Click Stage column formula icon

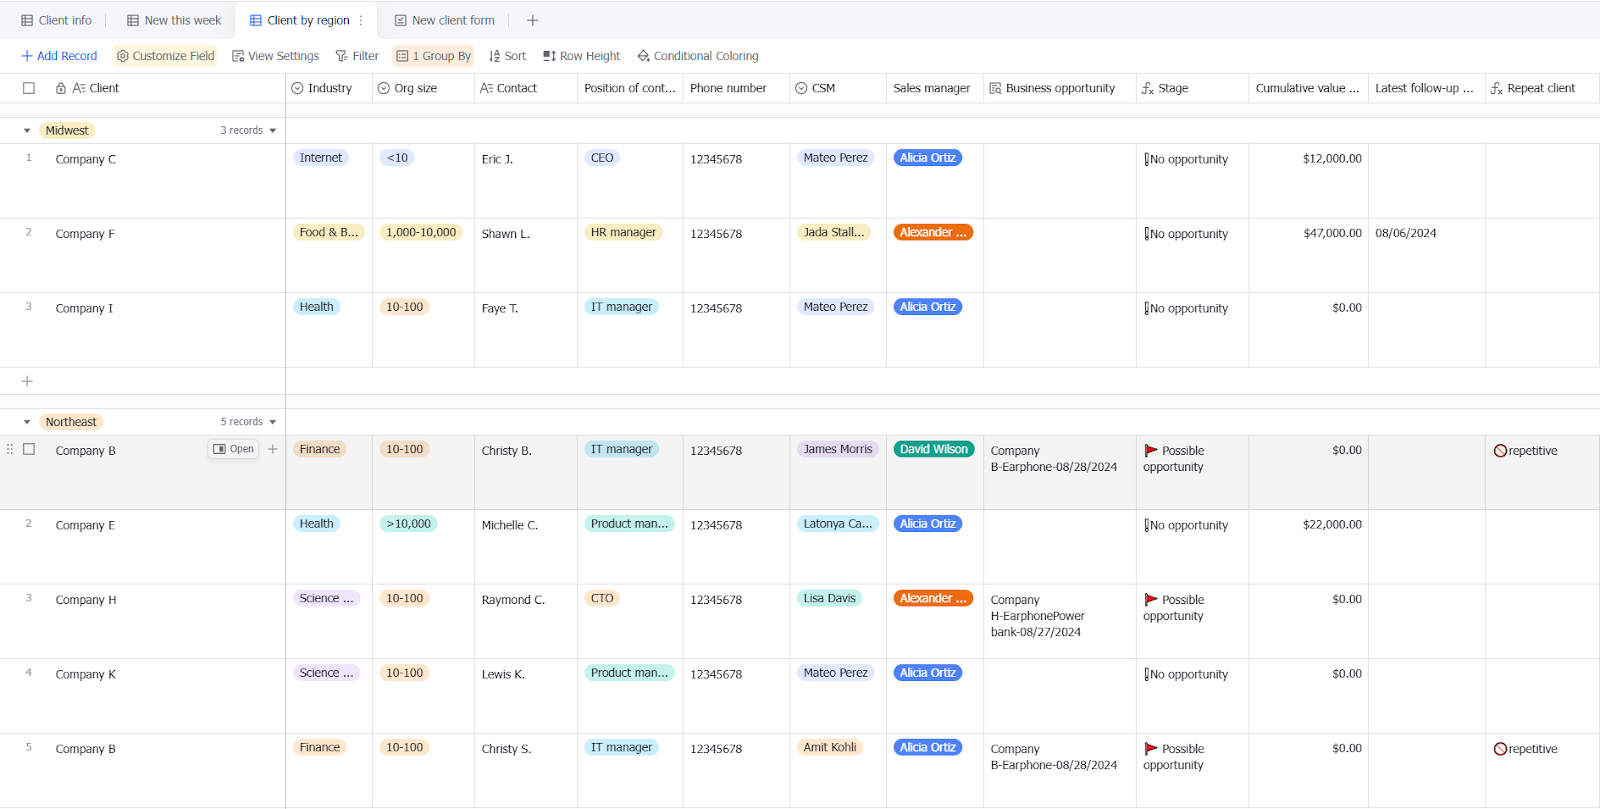(1148, 88)
